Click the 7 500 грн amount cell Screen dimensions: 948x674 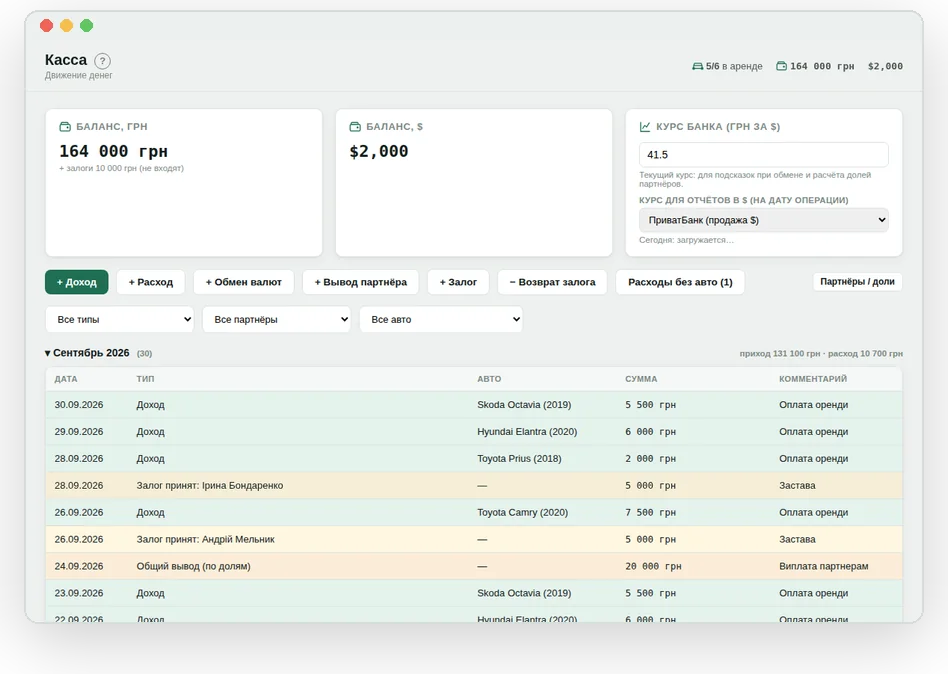point(651,513)
